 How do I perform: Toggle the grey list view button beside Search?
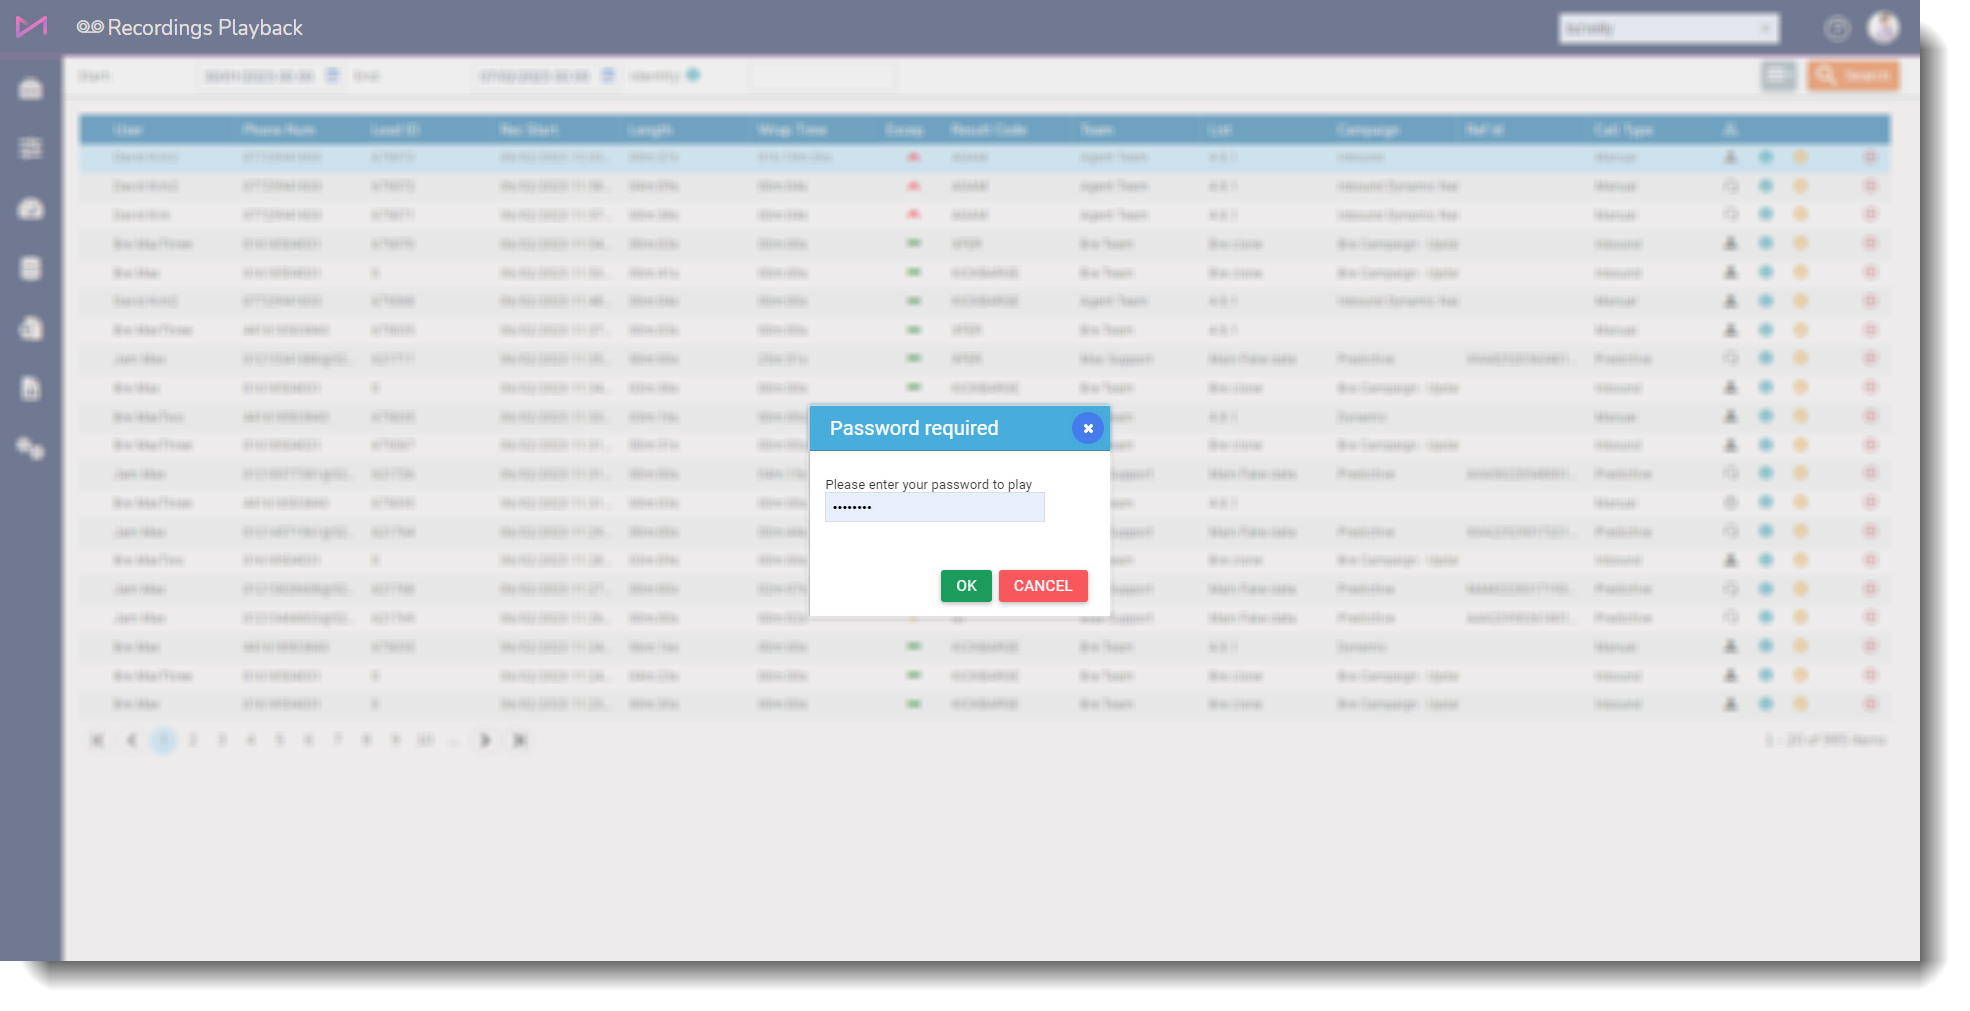(x=1779, y=76)
